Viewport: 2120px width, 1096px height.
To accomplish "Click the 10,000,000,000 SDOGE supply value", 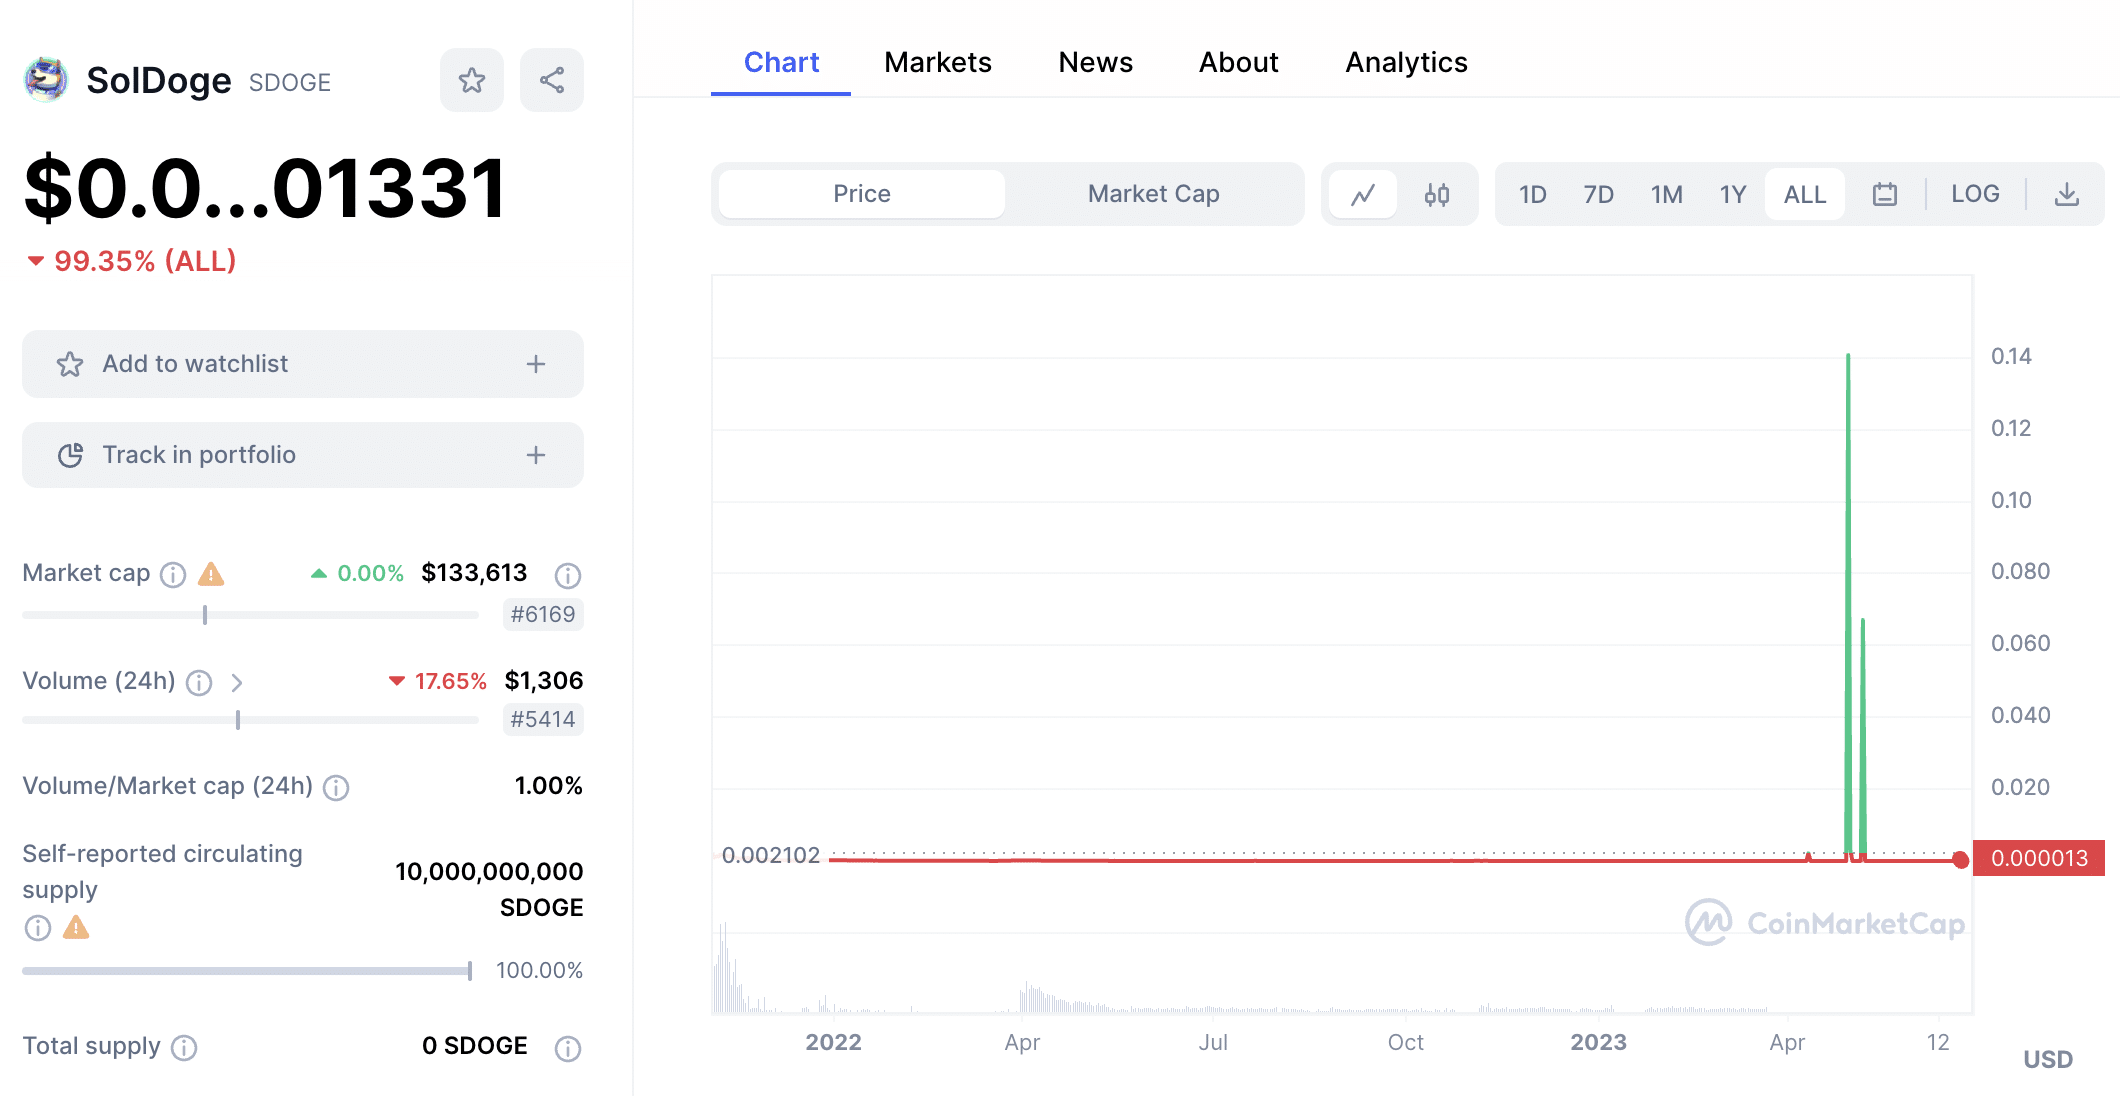I will (x=489, y=889).
